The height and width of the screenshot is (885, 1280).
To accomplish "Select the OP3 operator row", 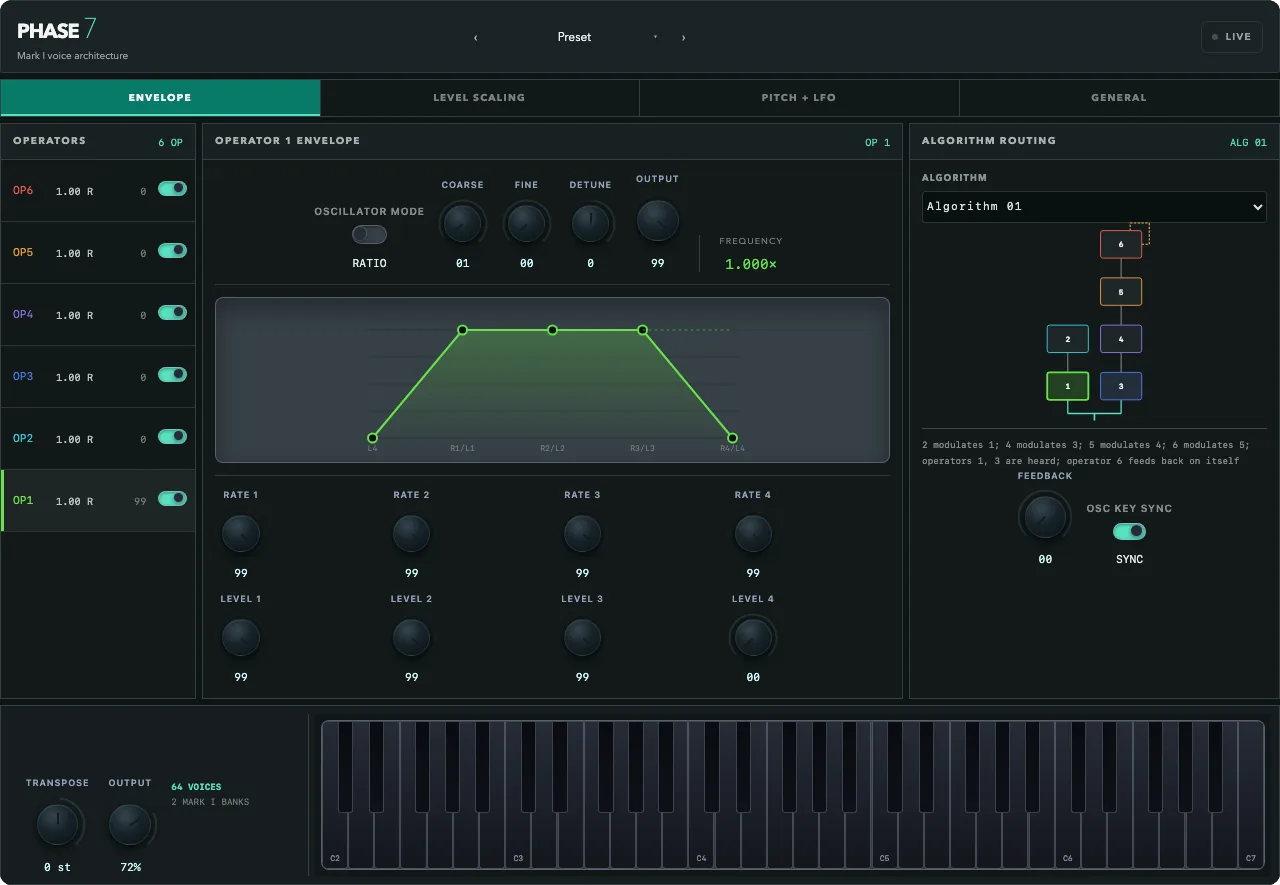I will (98, 377).
